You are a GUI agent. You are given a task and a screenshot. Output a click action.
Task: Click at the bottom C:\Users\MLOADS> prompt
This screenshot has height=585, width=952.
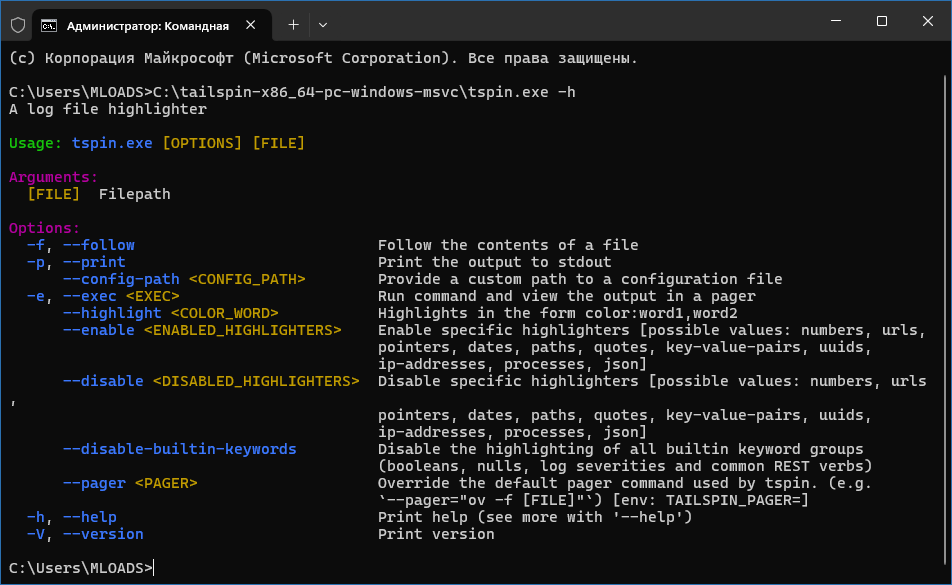click(80, 568)
